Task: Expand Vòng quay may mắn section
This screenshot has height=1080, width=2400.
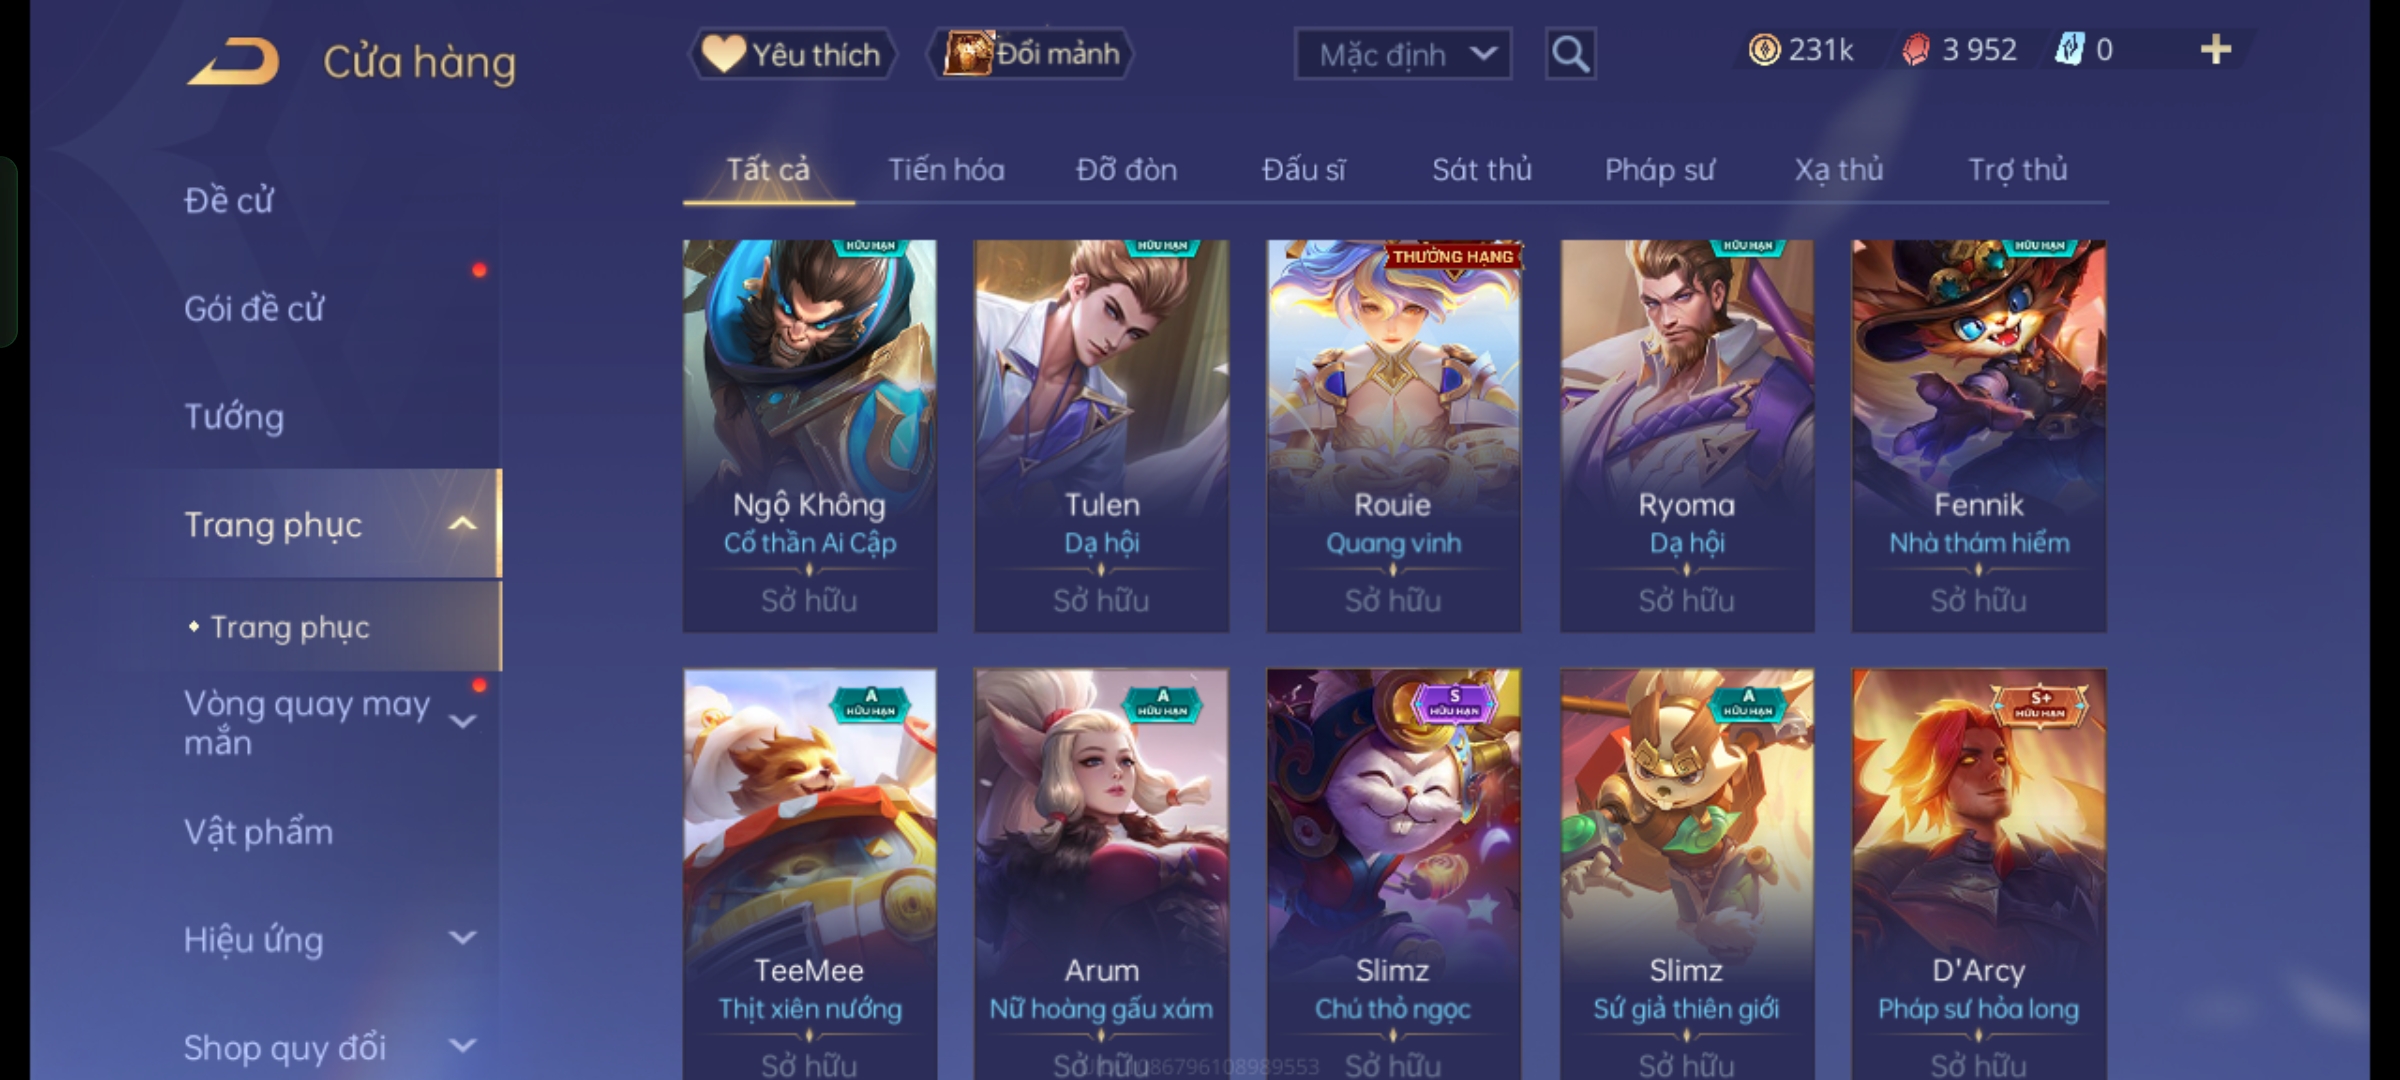Action: click(463, 721)
